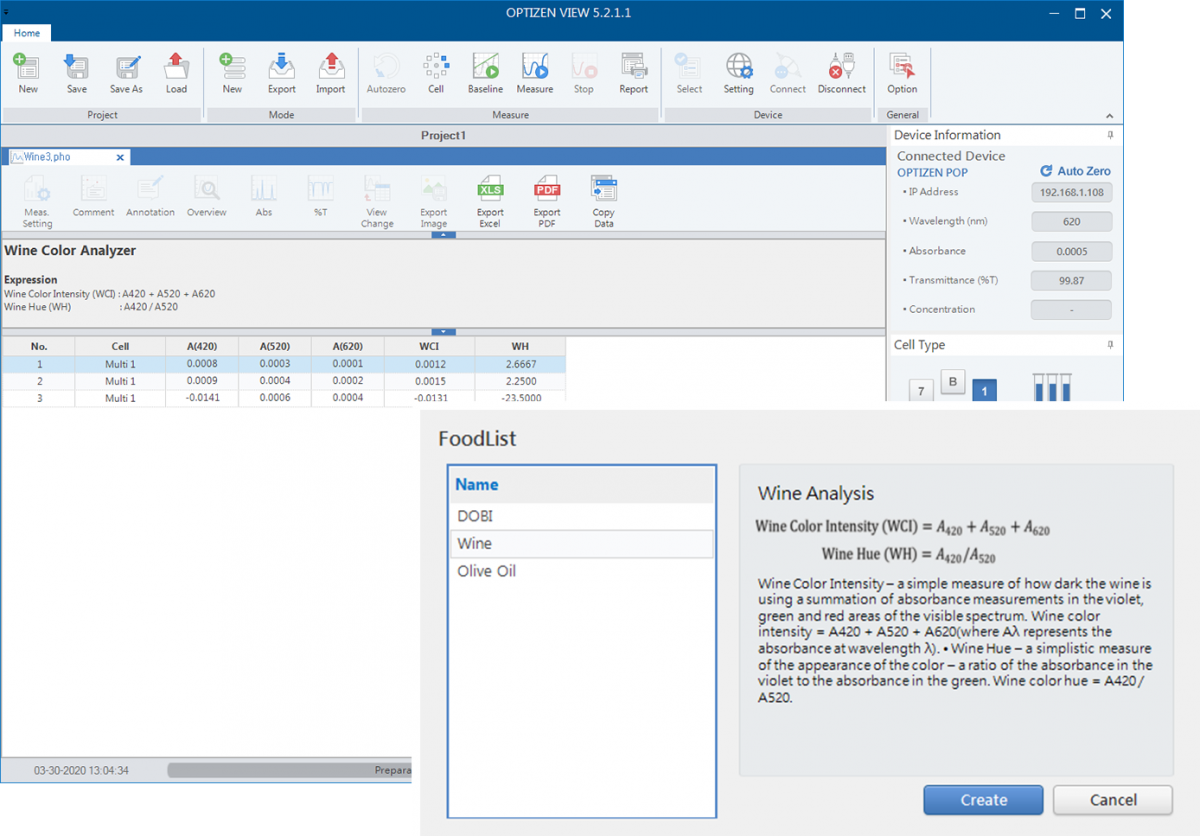
Task: Select Wine in FoodList
Action: coord(582,544)
